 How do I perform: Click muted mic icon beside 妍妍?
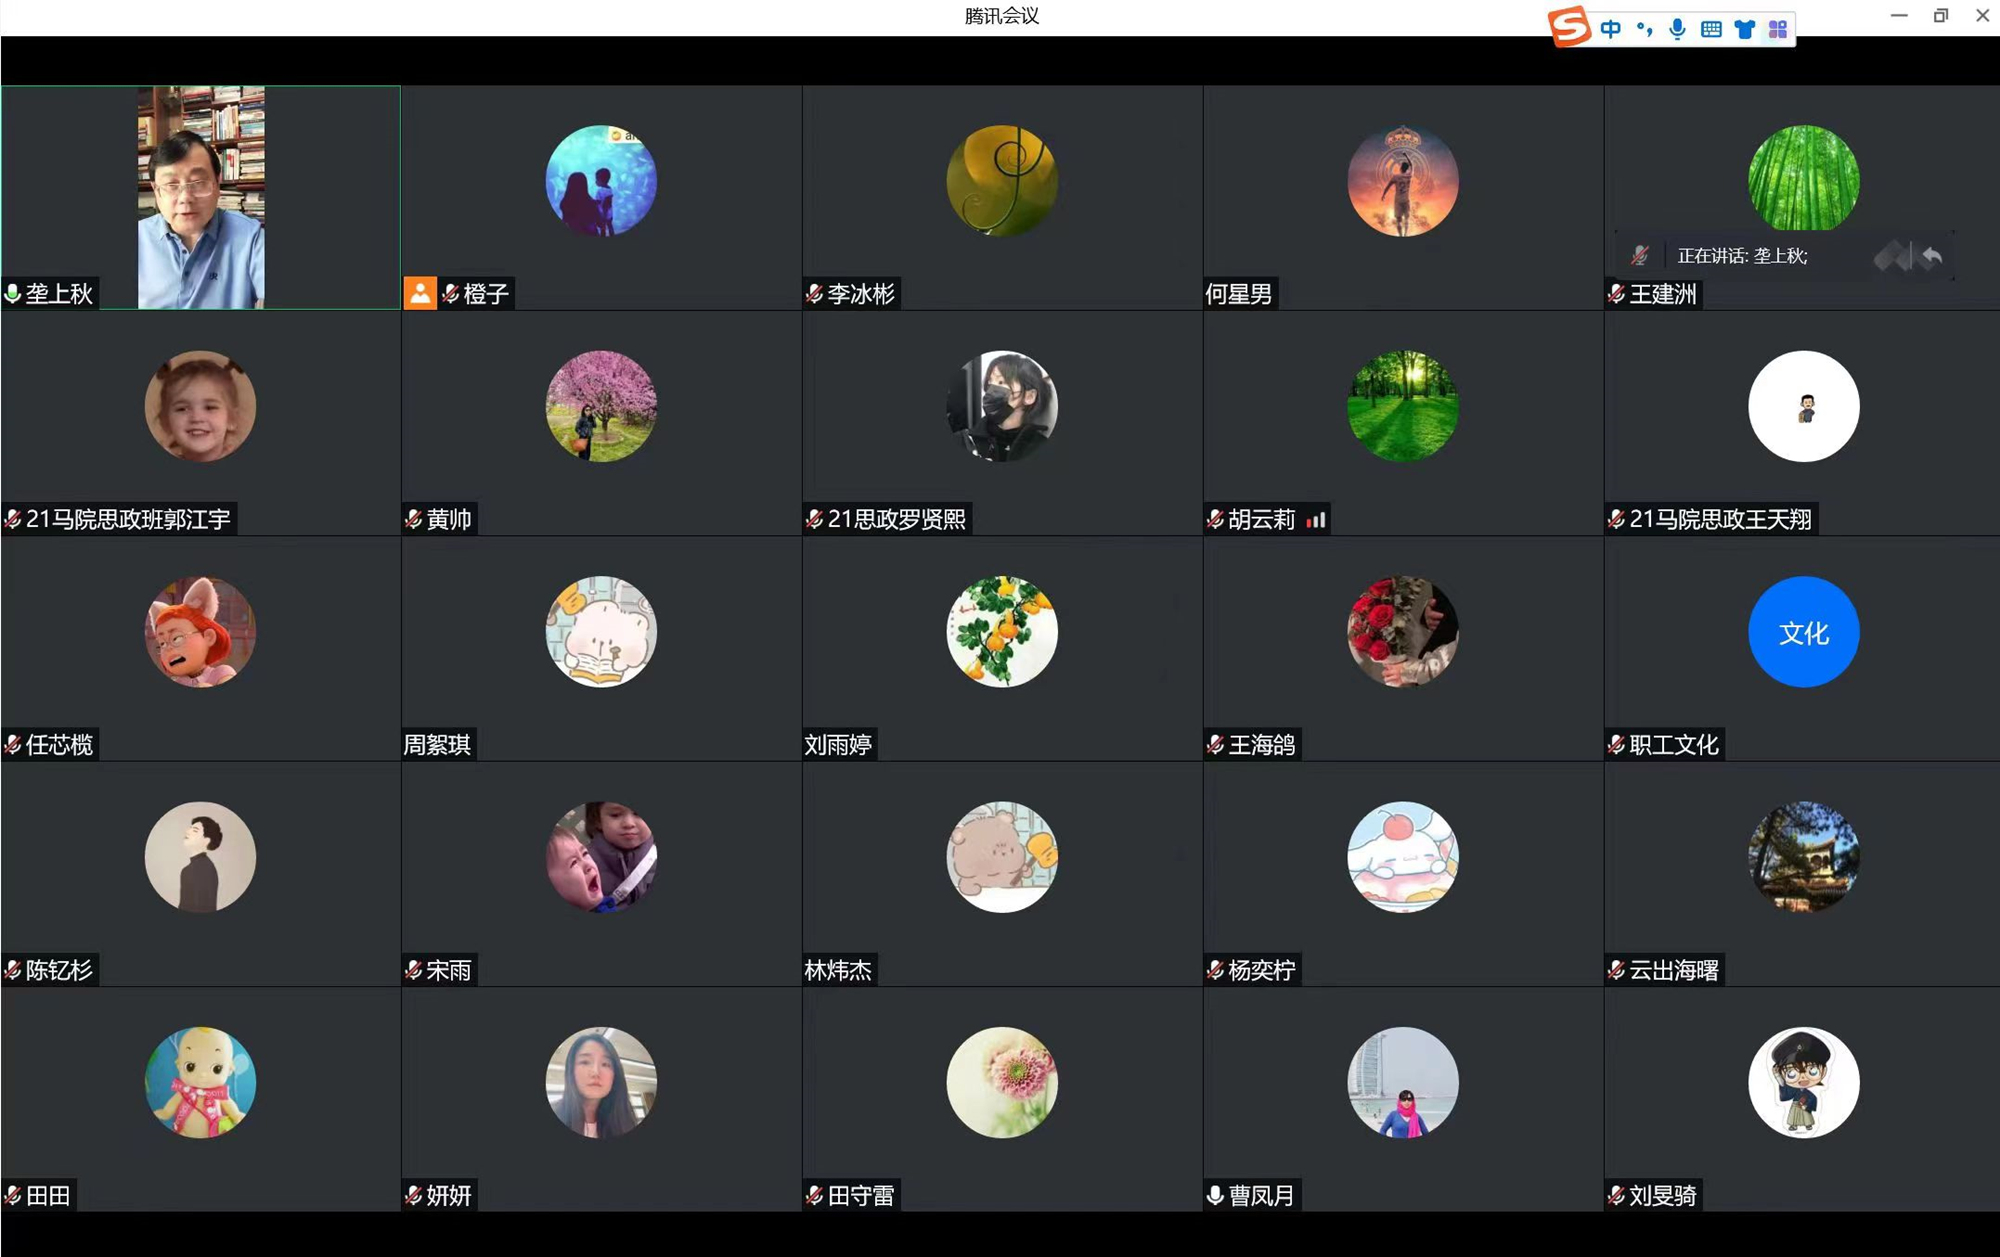(414, 1195)
